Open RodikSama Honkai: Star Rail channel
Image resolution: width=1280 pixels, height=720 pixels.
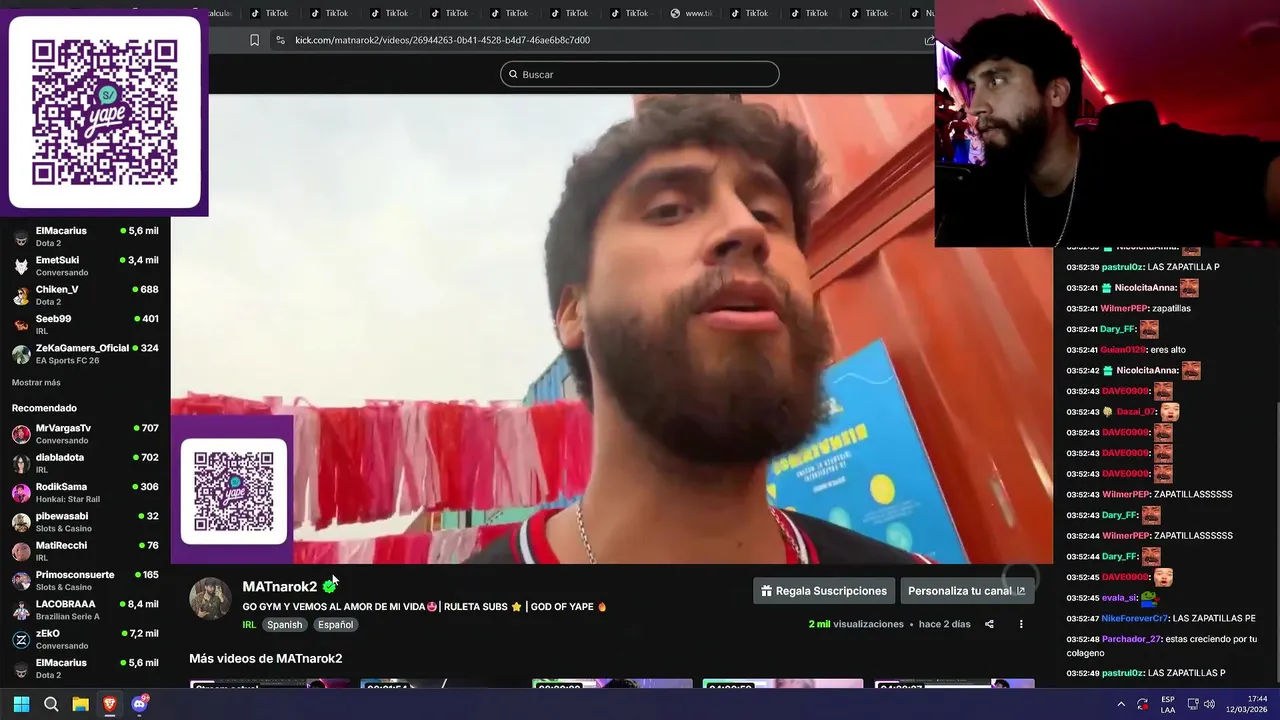pos(85,493)
